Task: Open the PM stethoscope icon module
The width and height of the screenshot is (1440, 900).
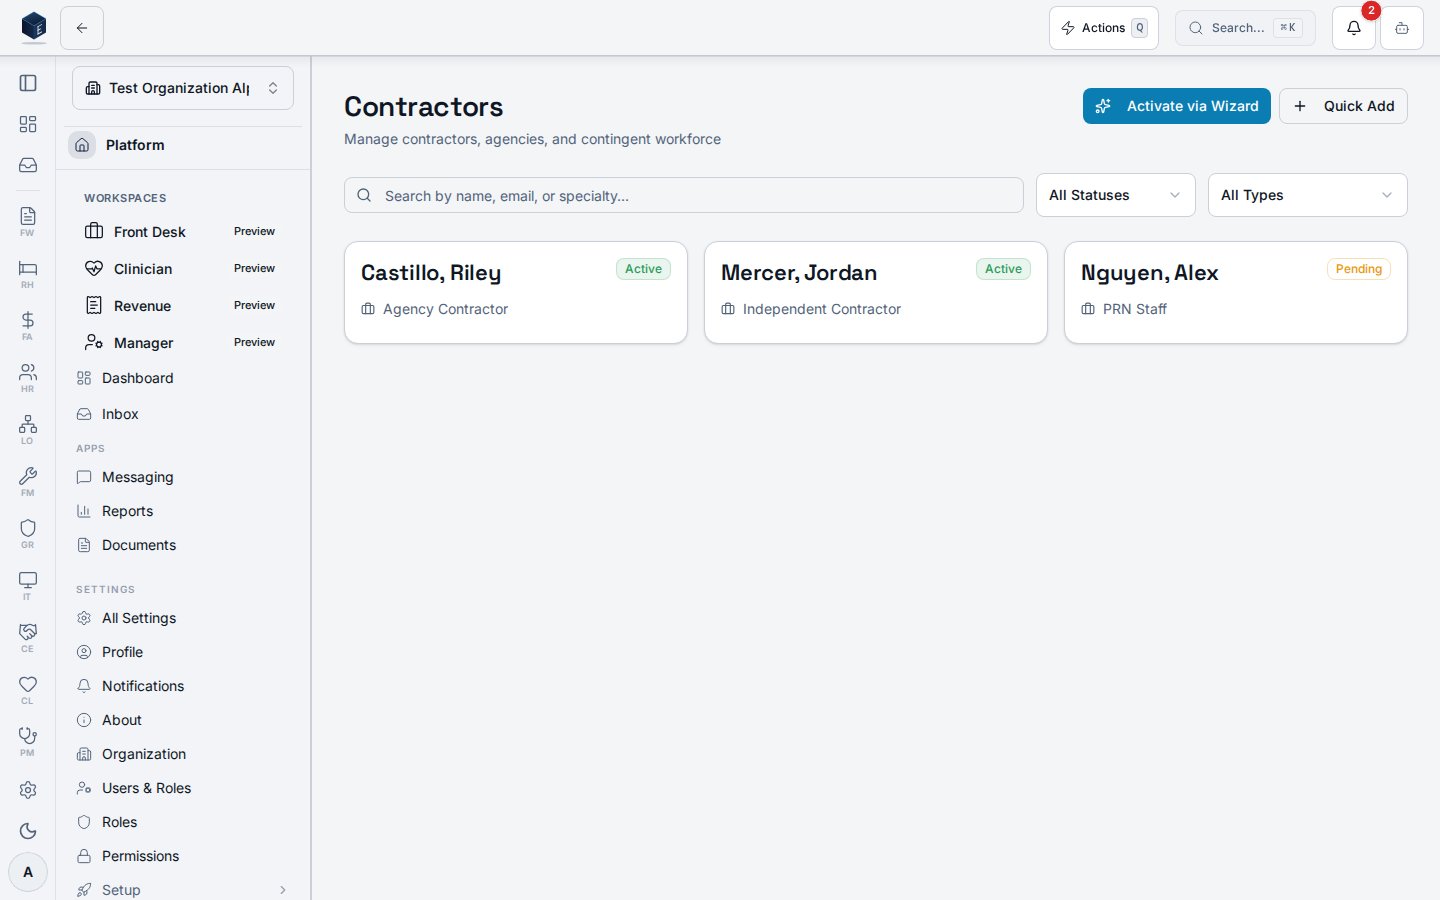Action: tap(28, 741)
